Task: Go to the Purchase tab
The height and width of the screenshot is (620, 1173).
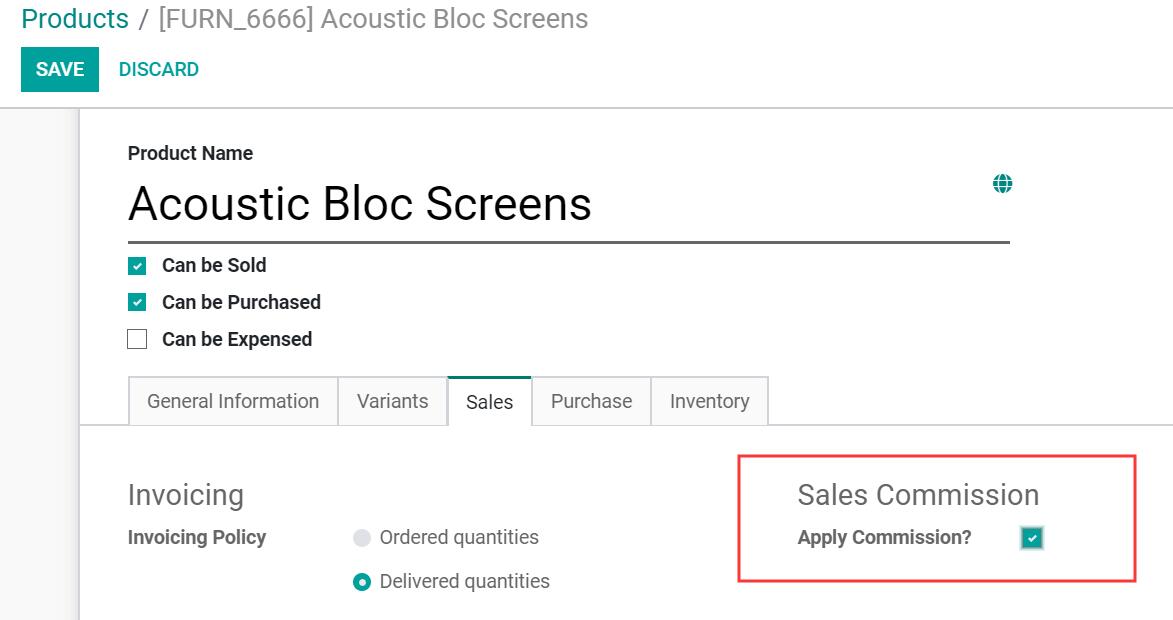Action: (x=591, y=402)
